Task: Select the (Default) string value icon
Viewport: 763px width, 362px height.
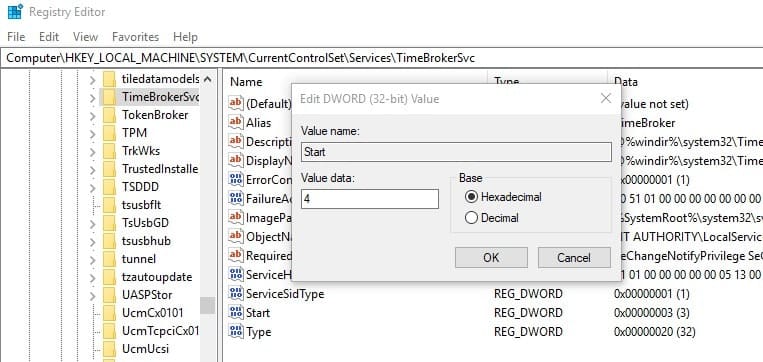Action: point(236,103)
